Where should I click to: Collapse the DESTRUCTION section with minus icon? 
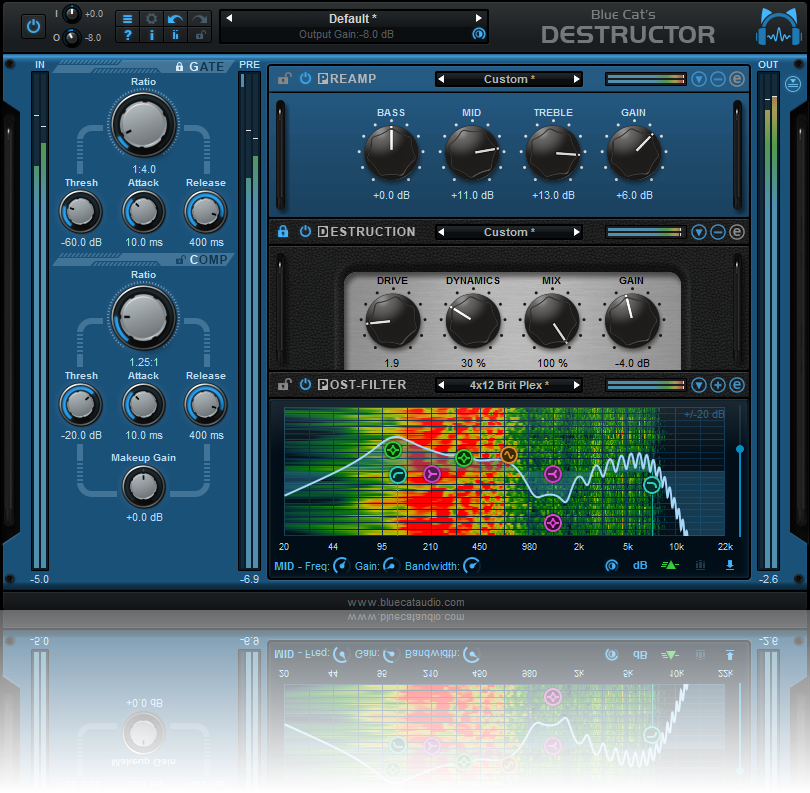(x=718, y=232)
